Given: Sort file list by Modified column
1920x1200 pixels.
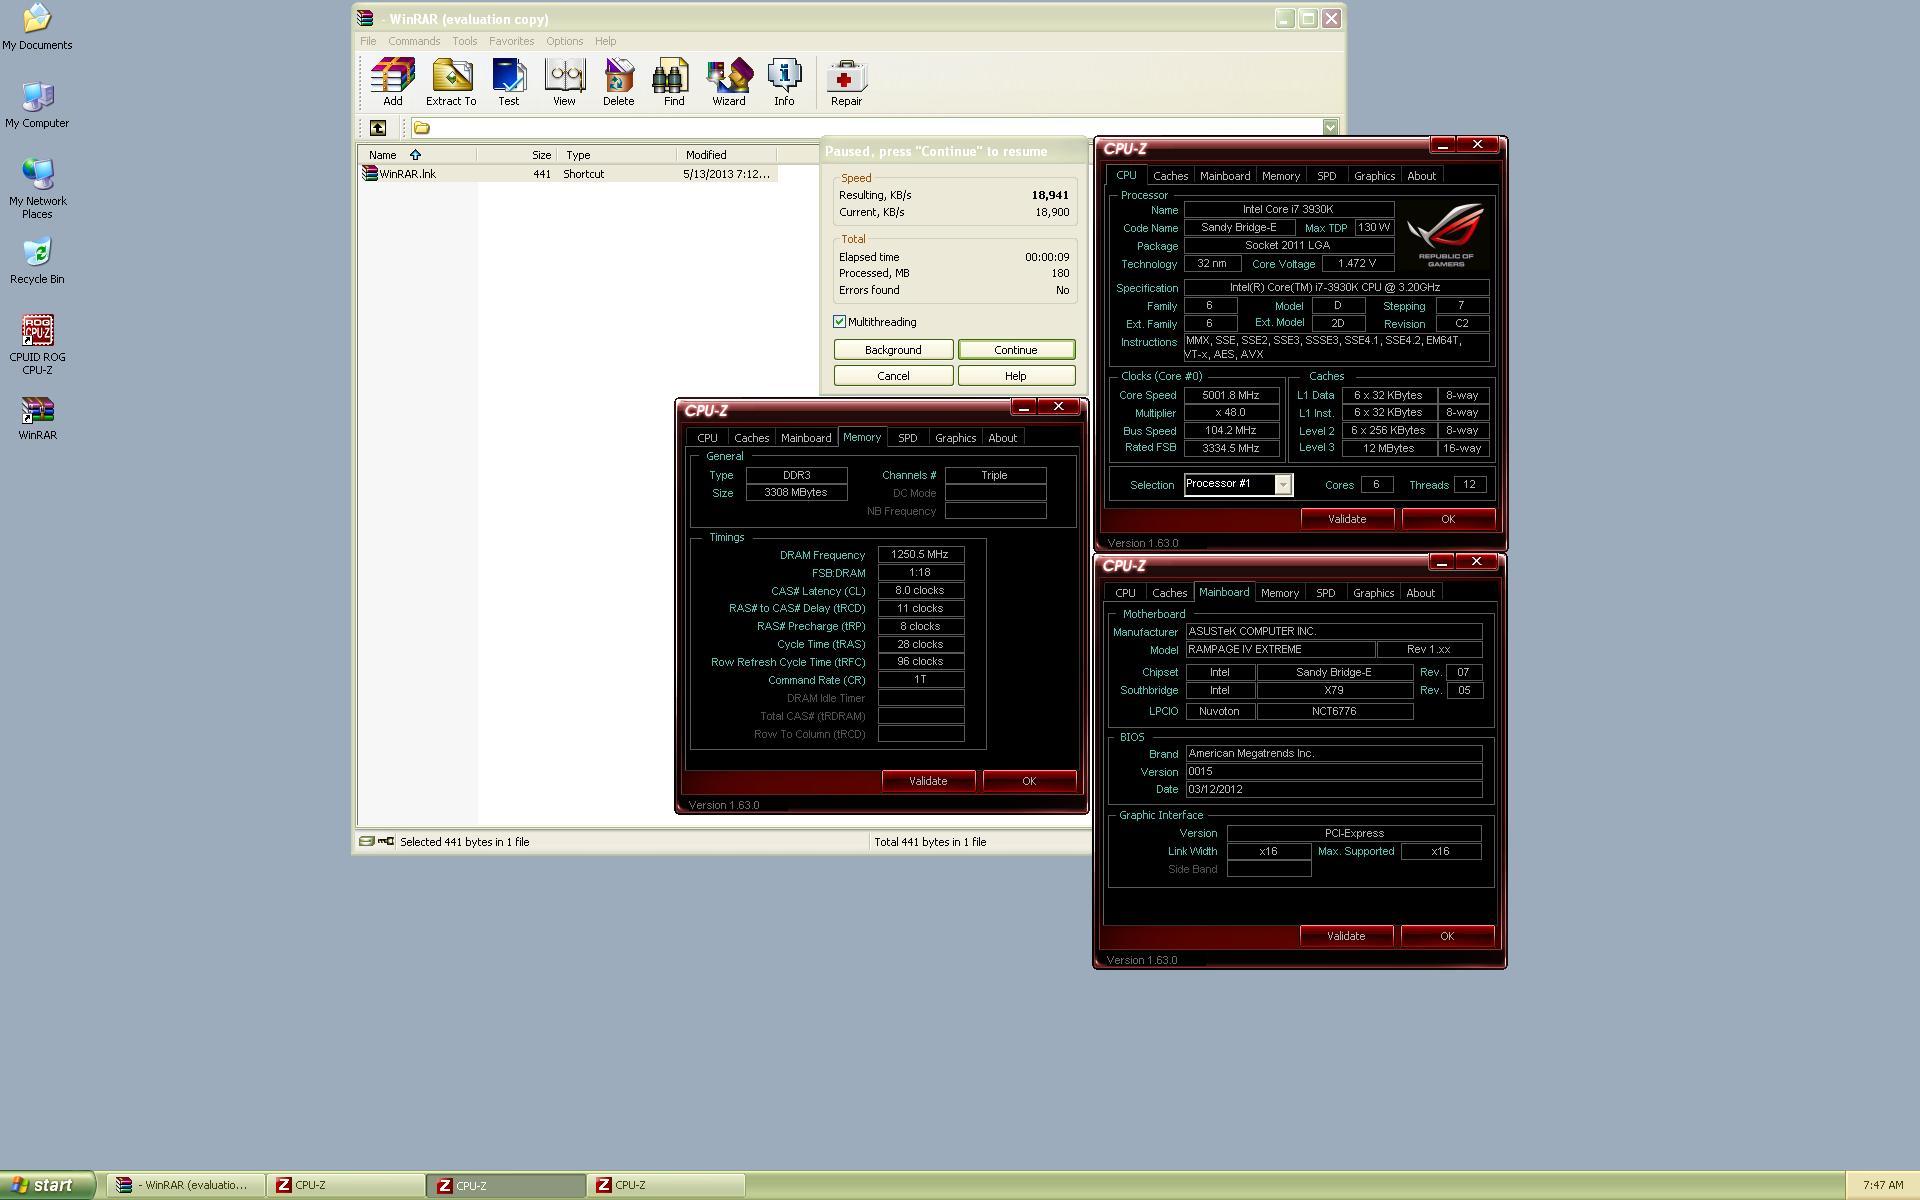Looking at the screenshot, I should [x=727, y=155].
